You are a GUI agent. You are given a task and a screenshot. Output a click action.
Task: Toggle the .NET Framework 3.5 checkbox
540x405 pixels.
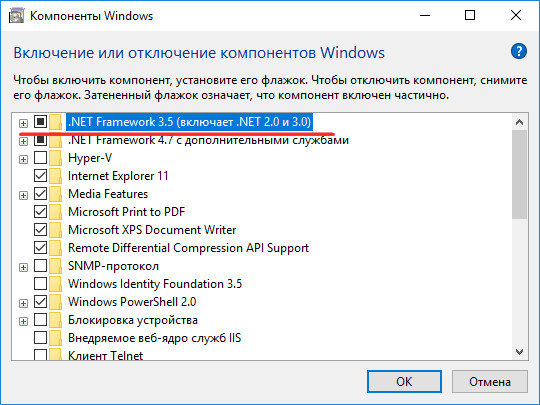point(40,122)
